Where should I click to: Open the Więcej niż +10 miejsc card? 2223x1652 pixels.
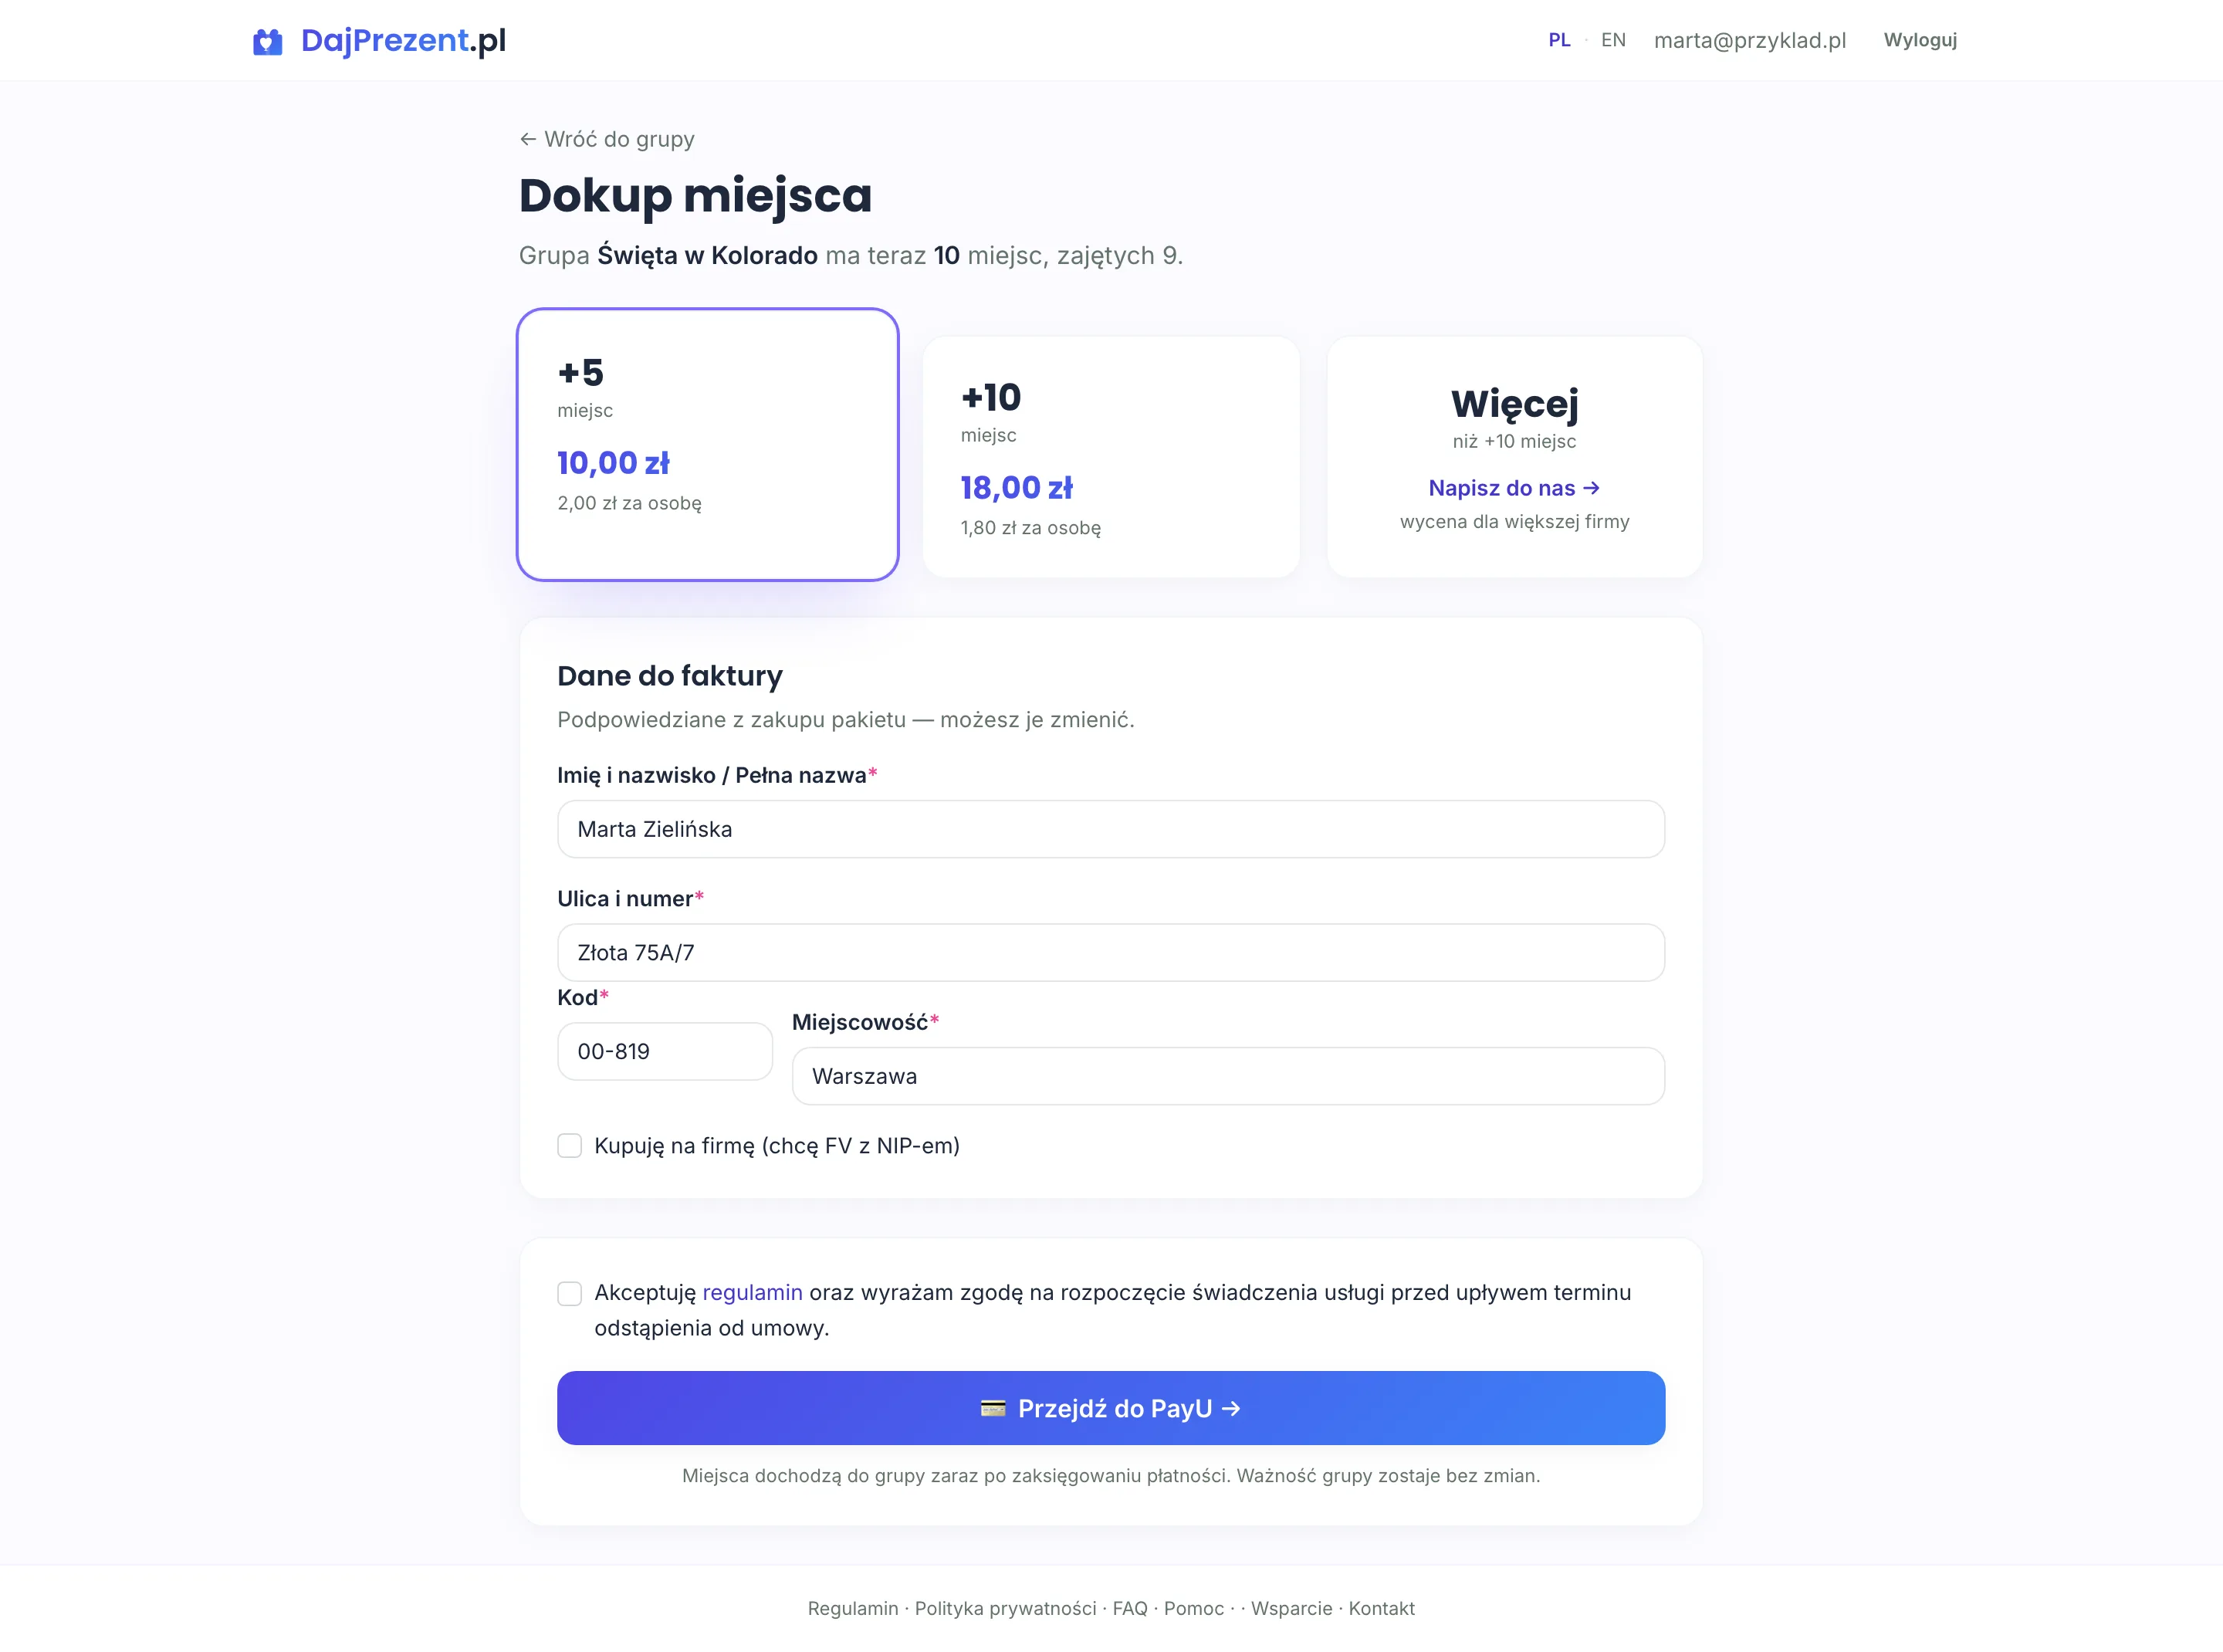[x=1514, y=457]
